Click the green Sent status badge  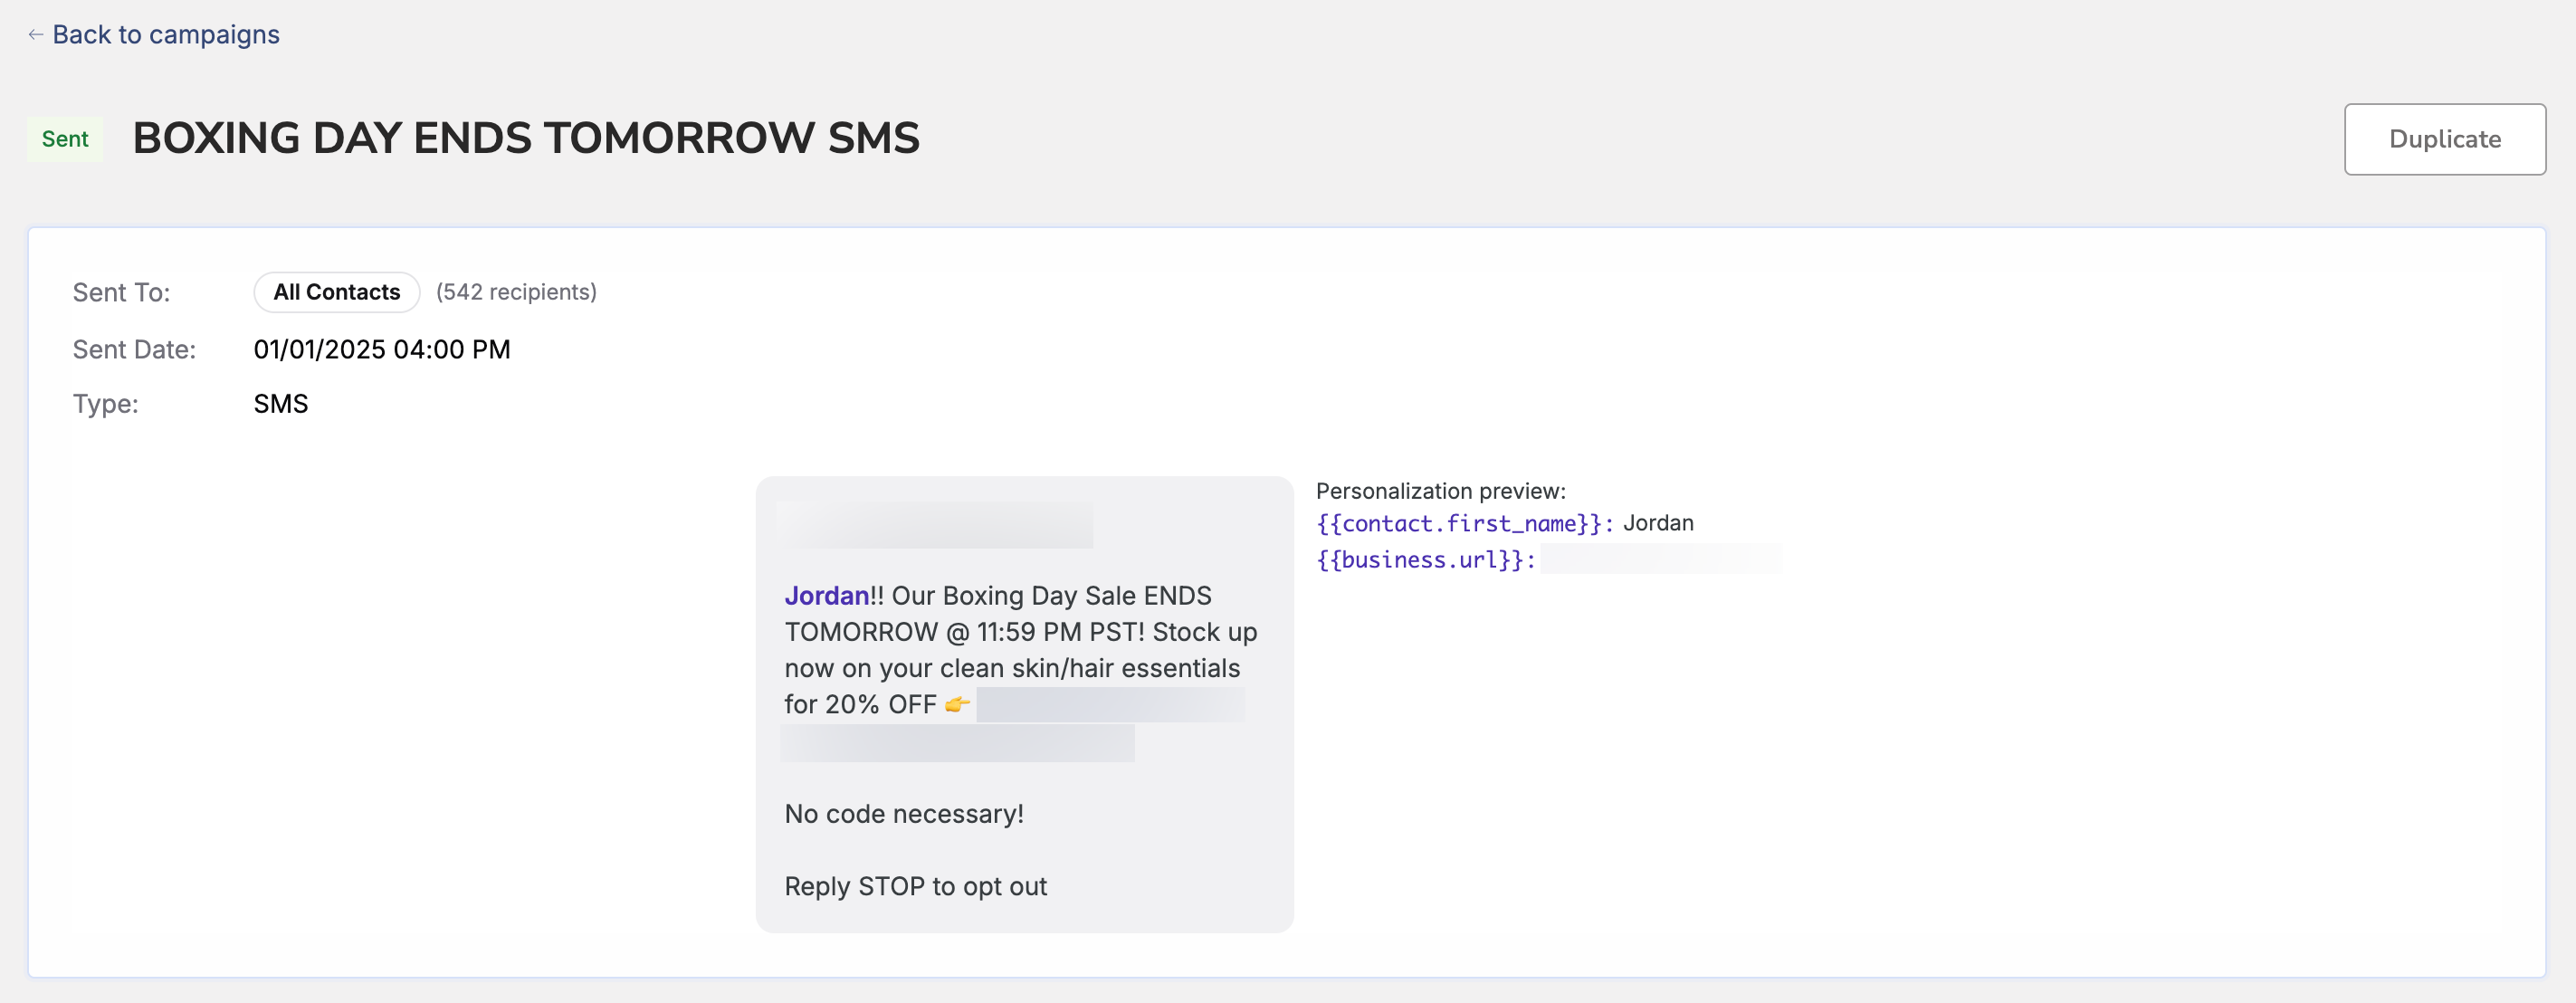[x=65, y=139]
